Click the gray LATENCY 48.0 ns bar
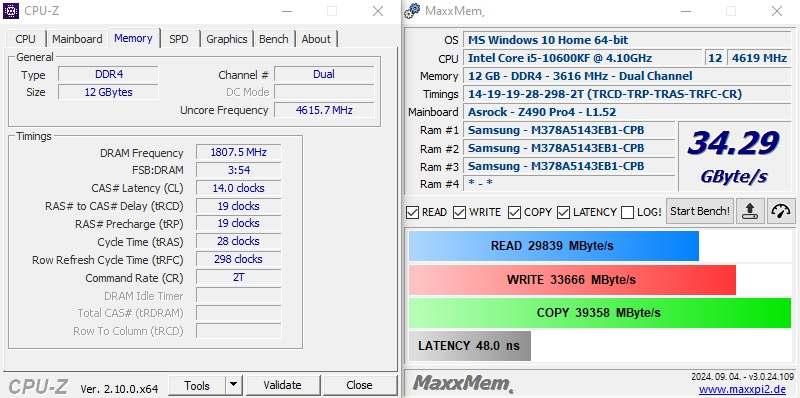 tap(469, 346)
